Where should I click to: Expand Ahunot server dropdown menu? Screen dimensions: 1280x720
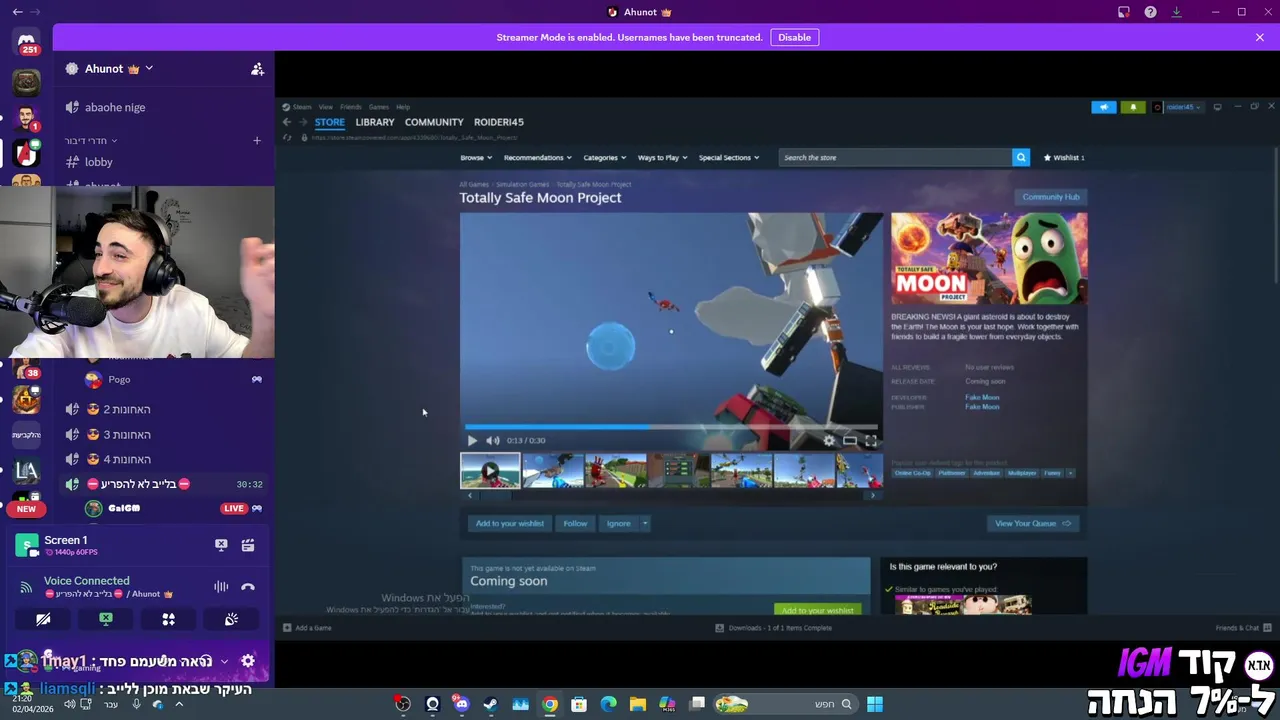click(149, 69)
